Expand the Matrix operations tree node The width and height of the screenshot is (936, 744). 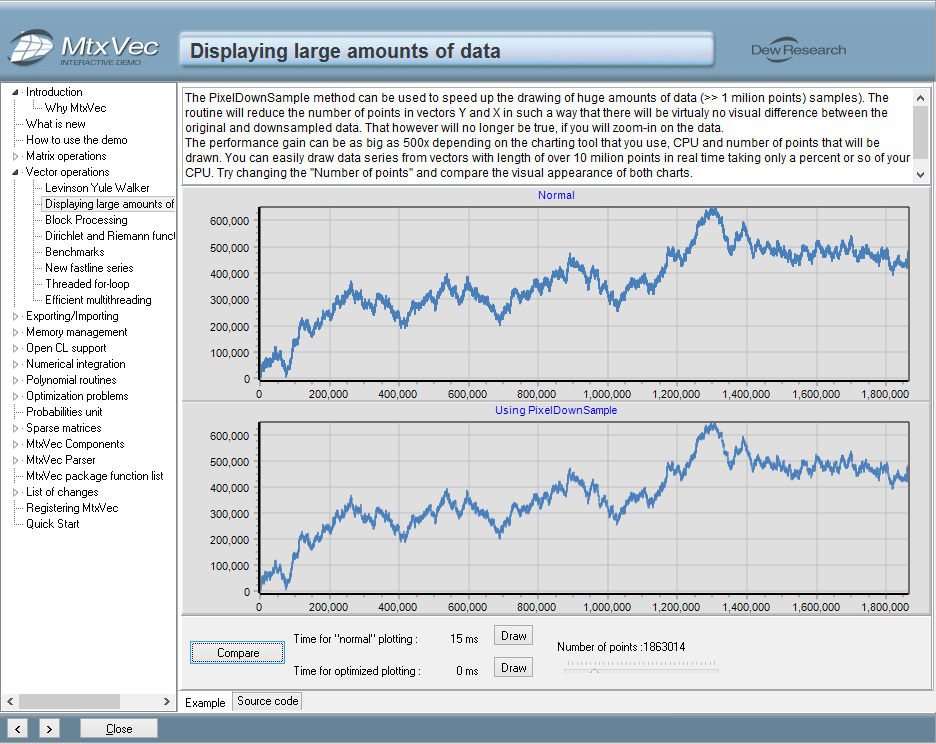(x=15, y=156)
